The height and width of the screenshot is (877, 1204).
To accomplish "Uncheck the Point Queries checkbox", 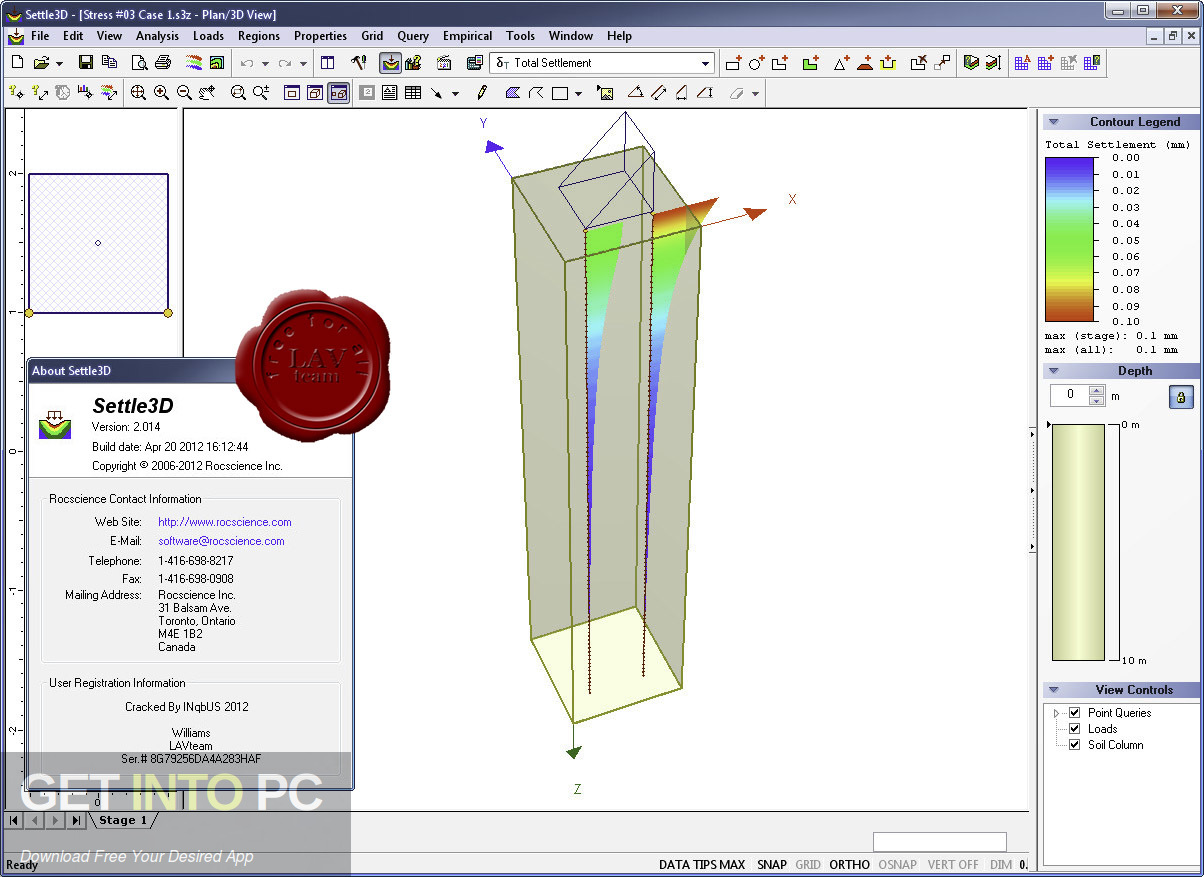I will (1075, 713).
